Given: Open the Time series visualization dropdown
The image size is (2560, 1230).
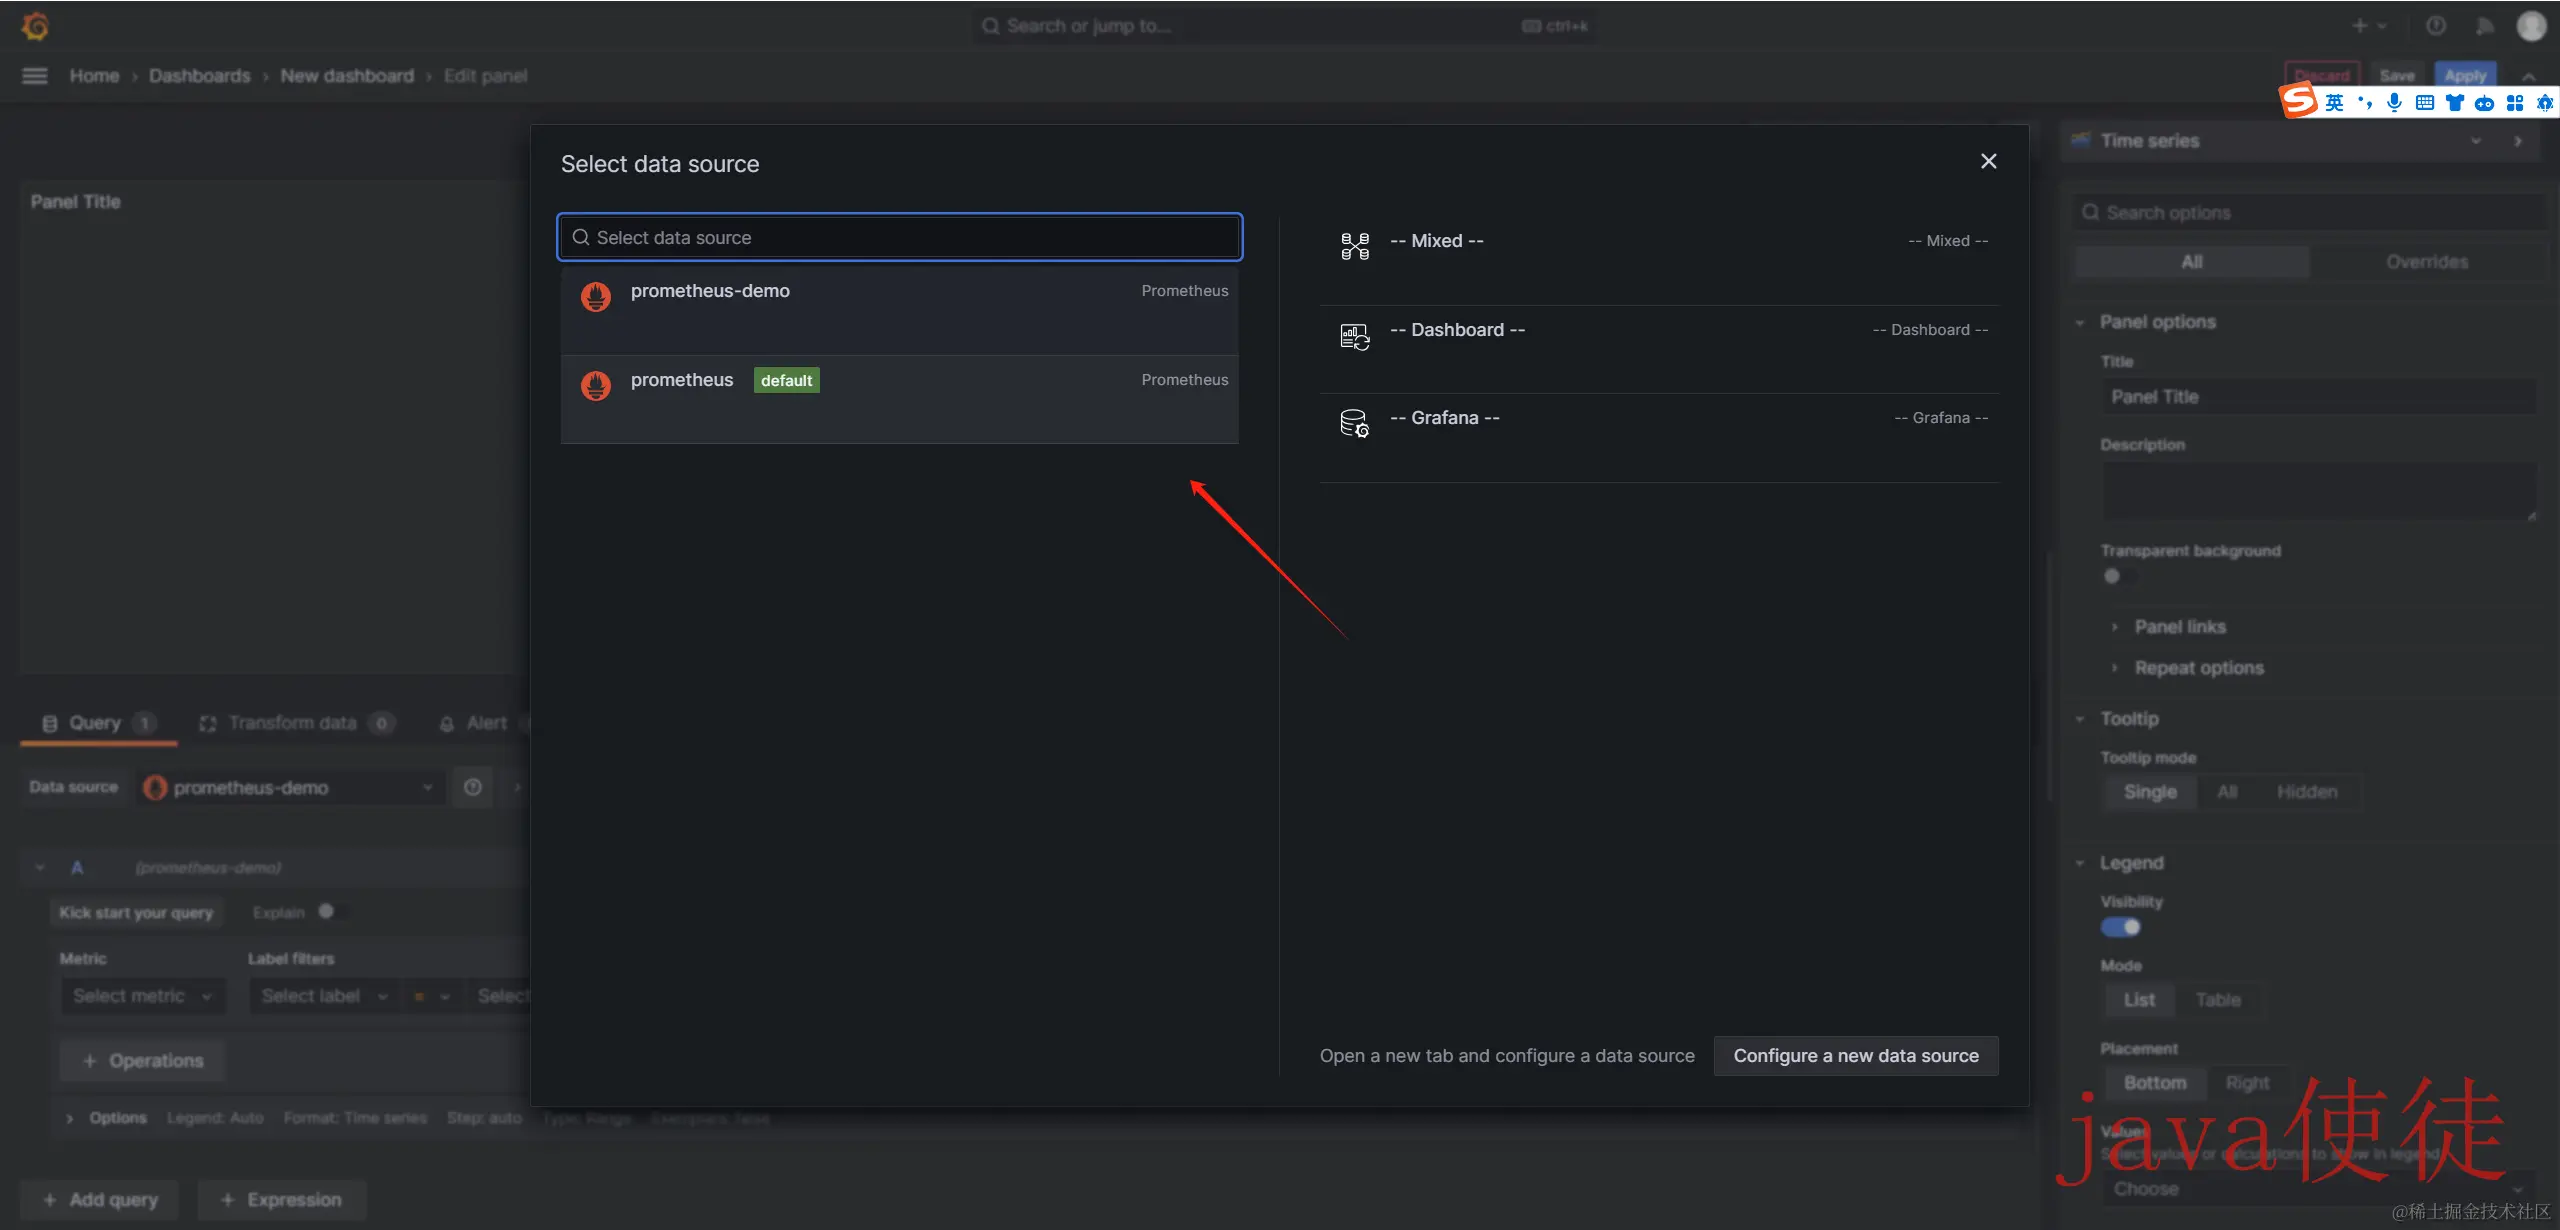Looking at the screenshot, I should click(x=2280, y=141).
